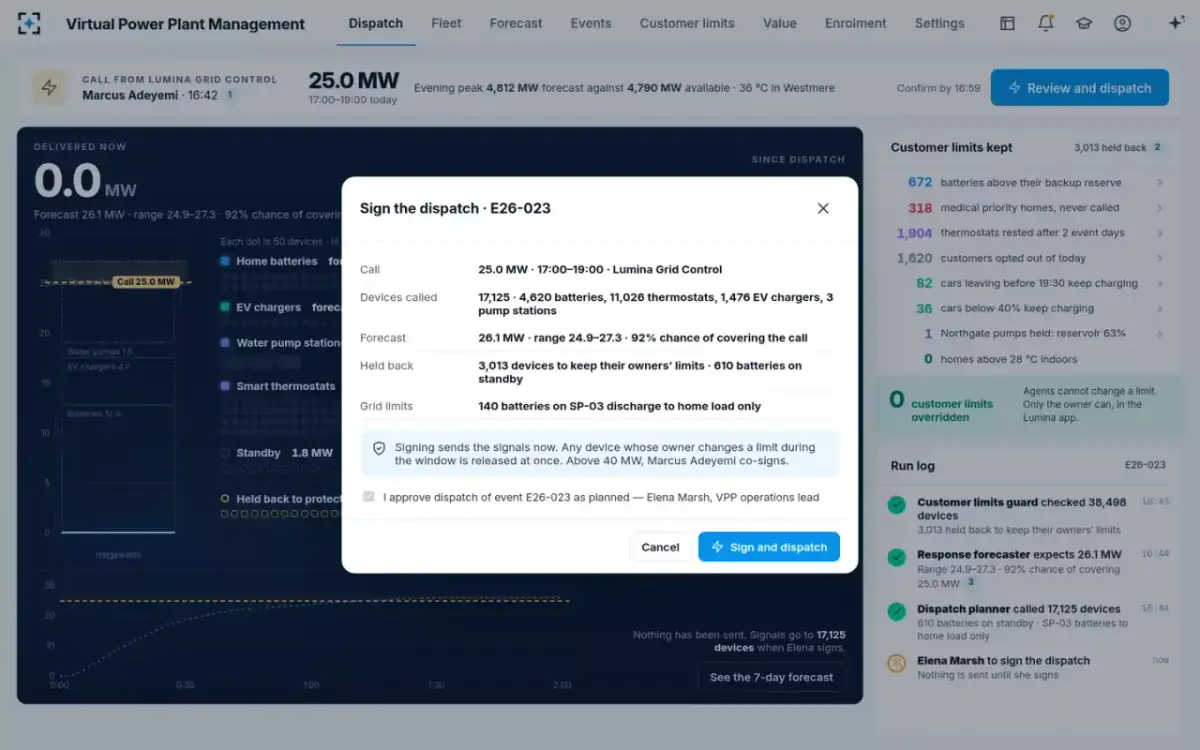Click badge 1 beside Marcus Adeyemi 16:42
1200x750 pixels.
tap(229, 95)
